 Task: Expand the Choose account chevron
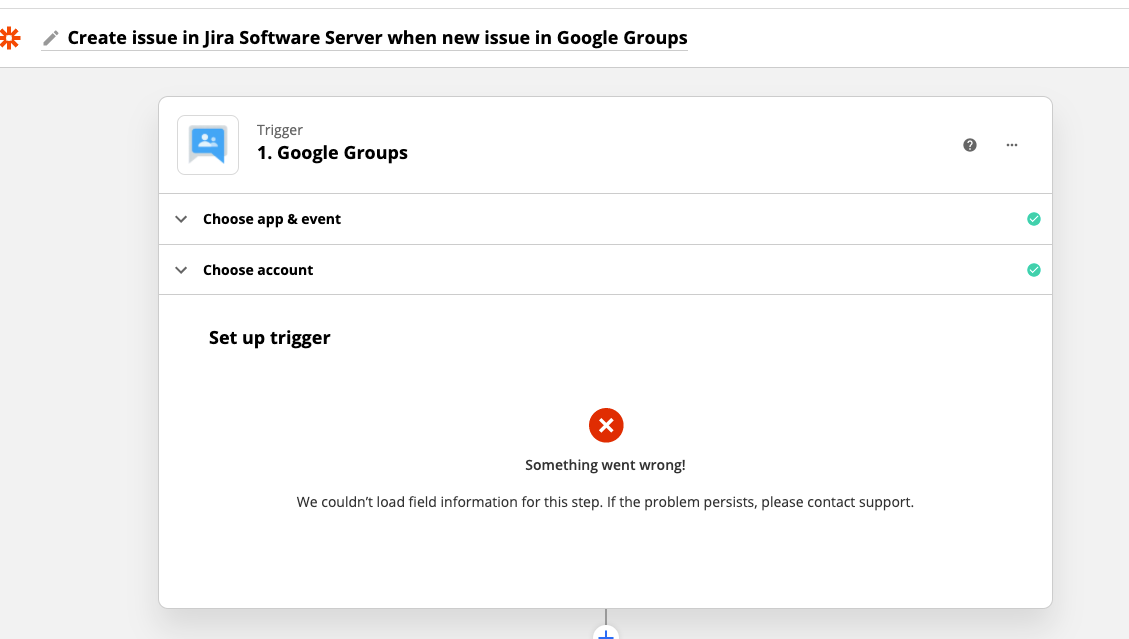pos(181,270)
